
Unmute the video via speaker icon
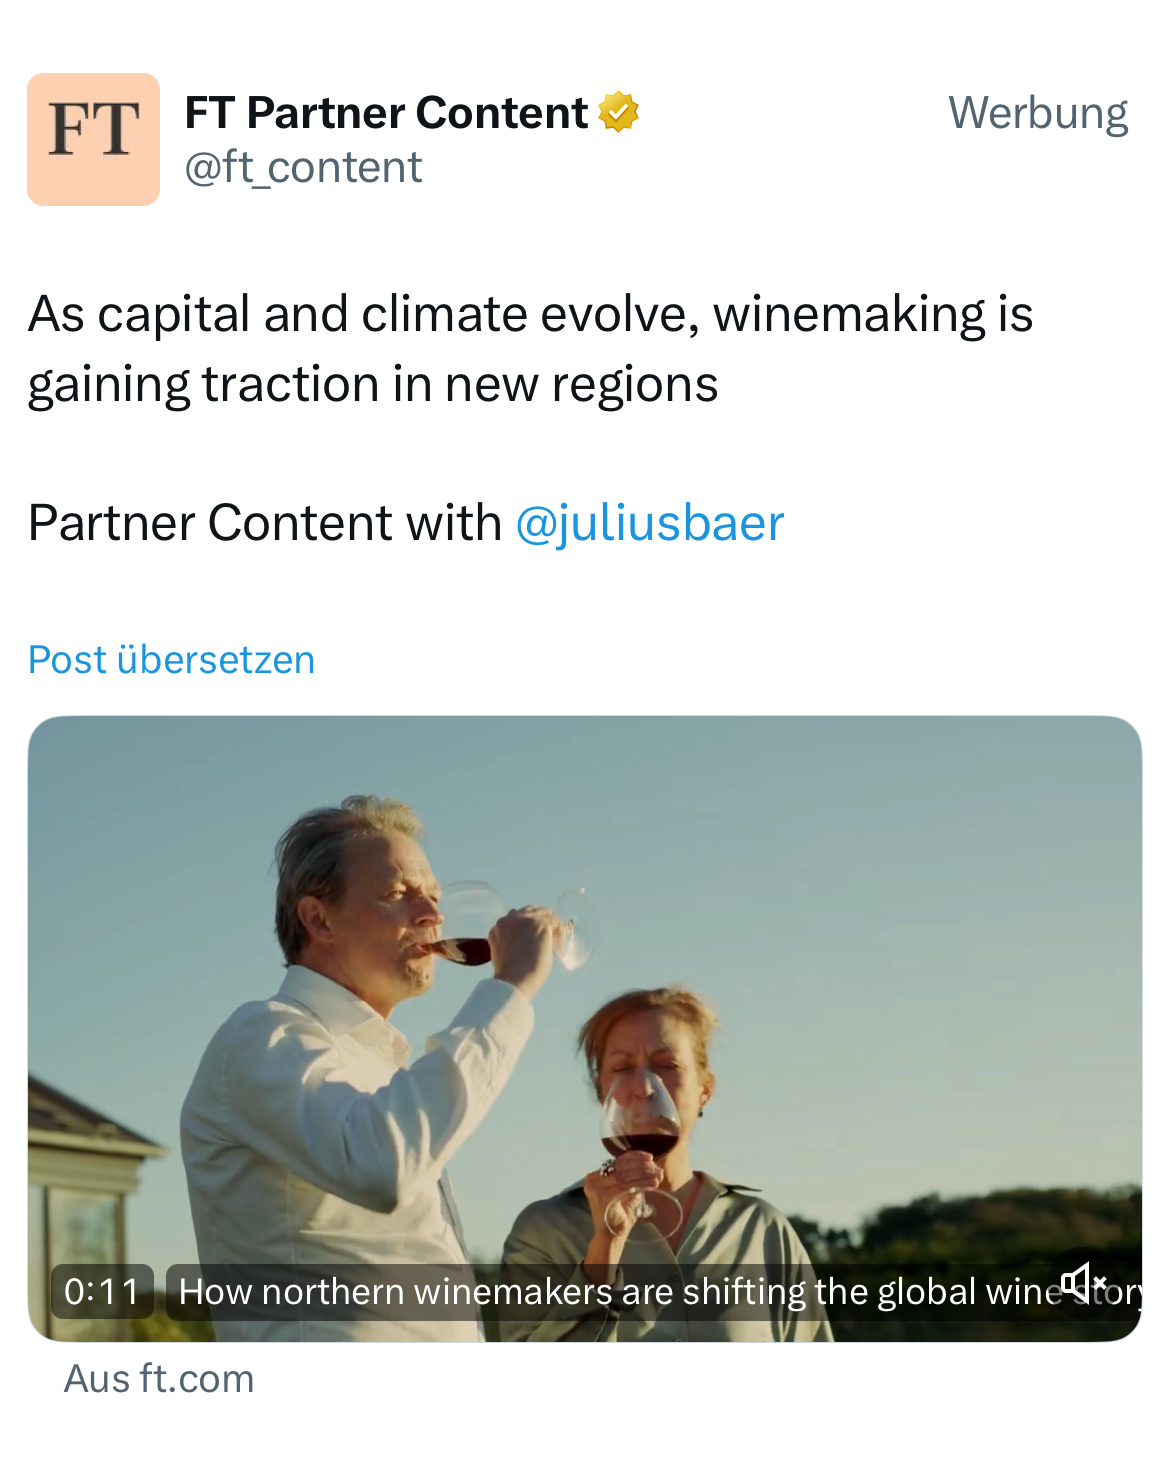click(x=1083, y=1281)
